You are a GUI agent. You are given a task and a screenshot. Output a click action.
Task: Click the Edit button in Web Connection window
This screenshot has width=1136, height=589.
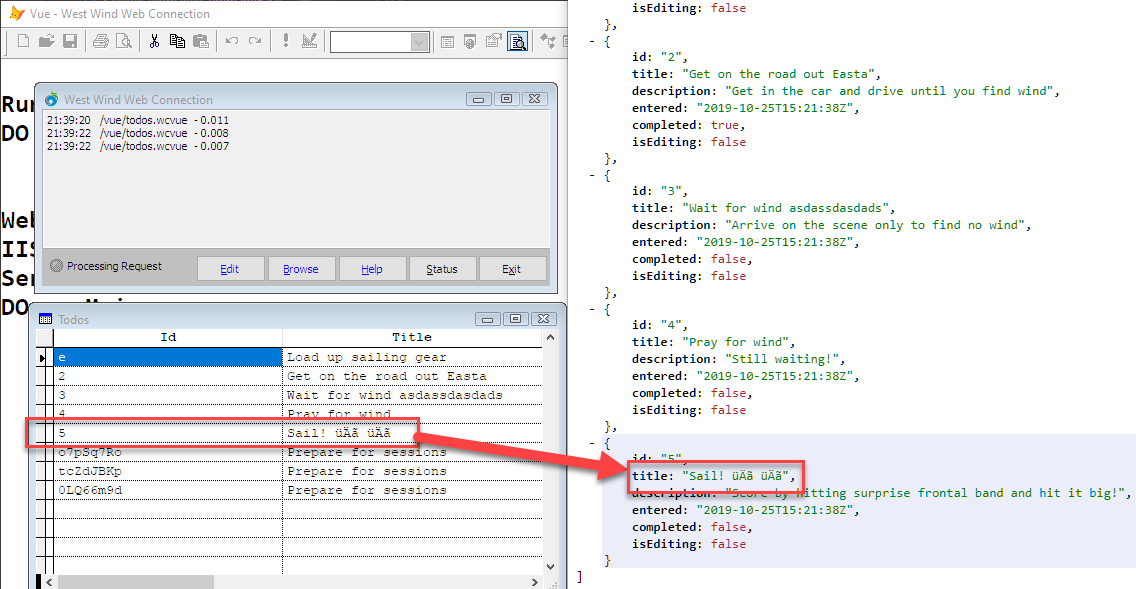(x=230, y=269)
